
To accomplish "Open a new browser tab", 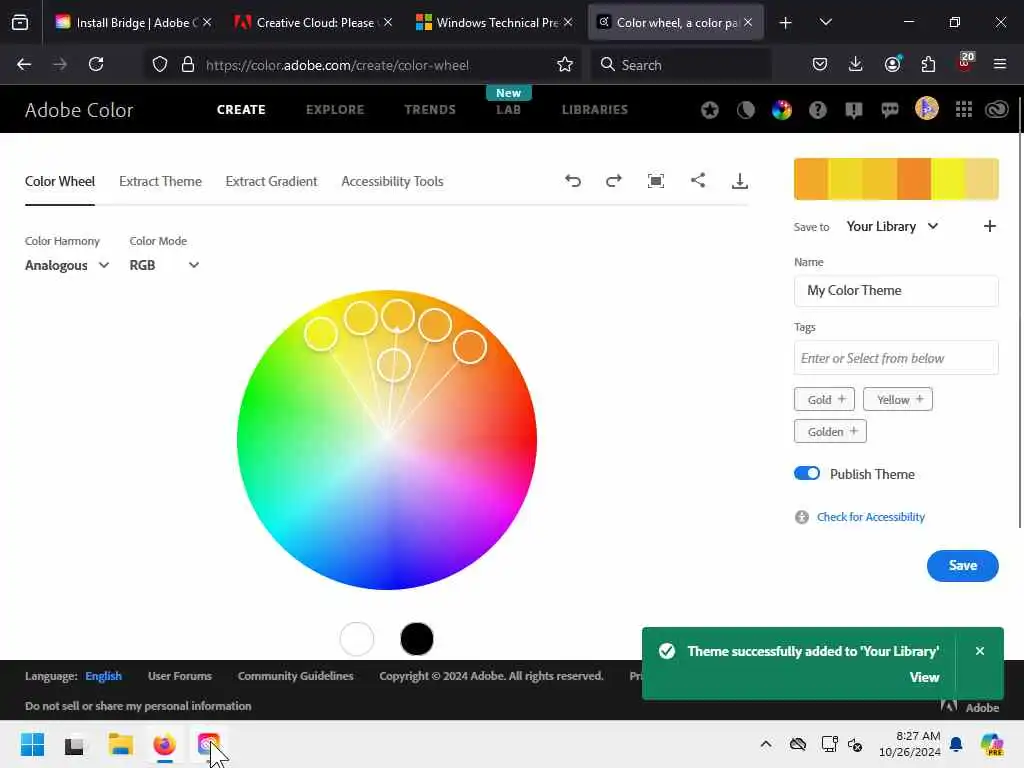I will [786, 23].
